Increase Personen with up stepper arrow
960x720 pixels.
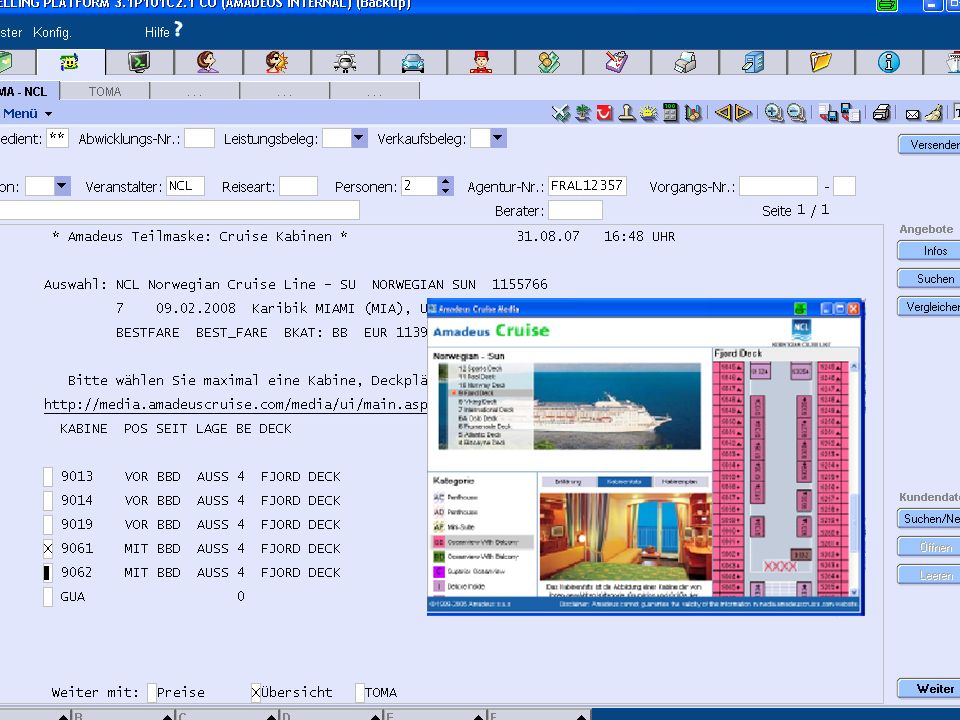pyautogui.click(x=446, y=181)
